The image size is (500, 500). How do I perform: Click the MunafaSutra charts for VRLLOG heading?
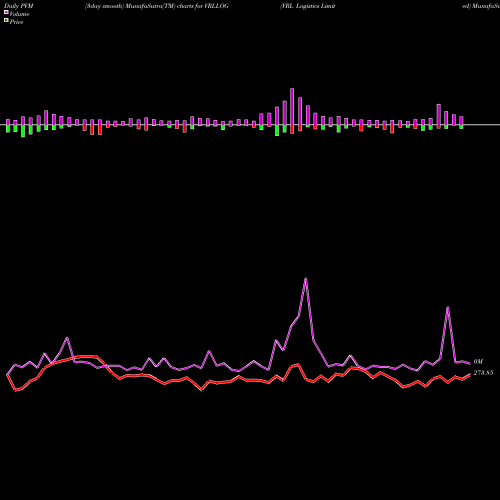pos(157,6)
